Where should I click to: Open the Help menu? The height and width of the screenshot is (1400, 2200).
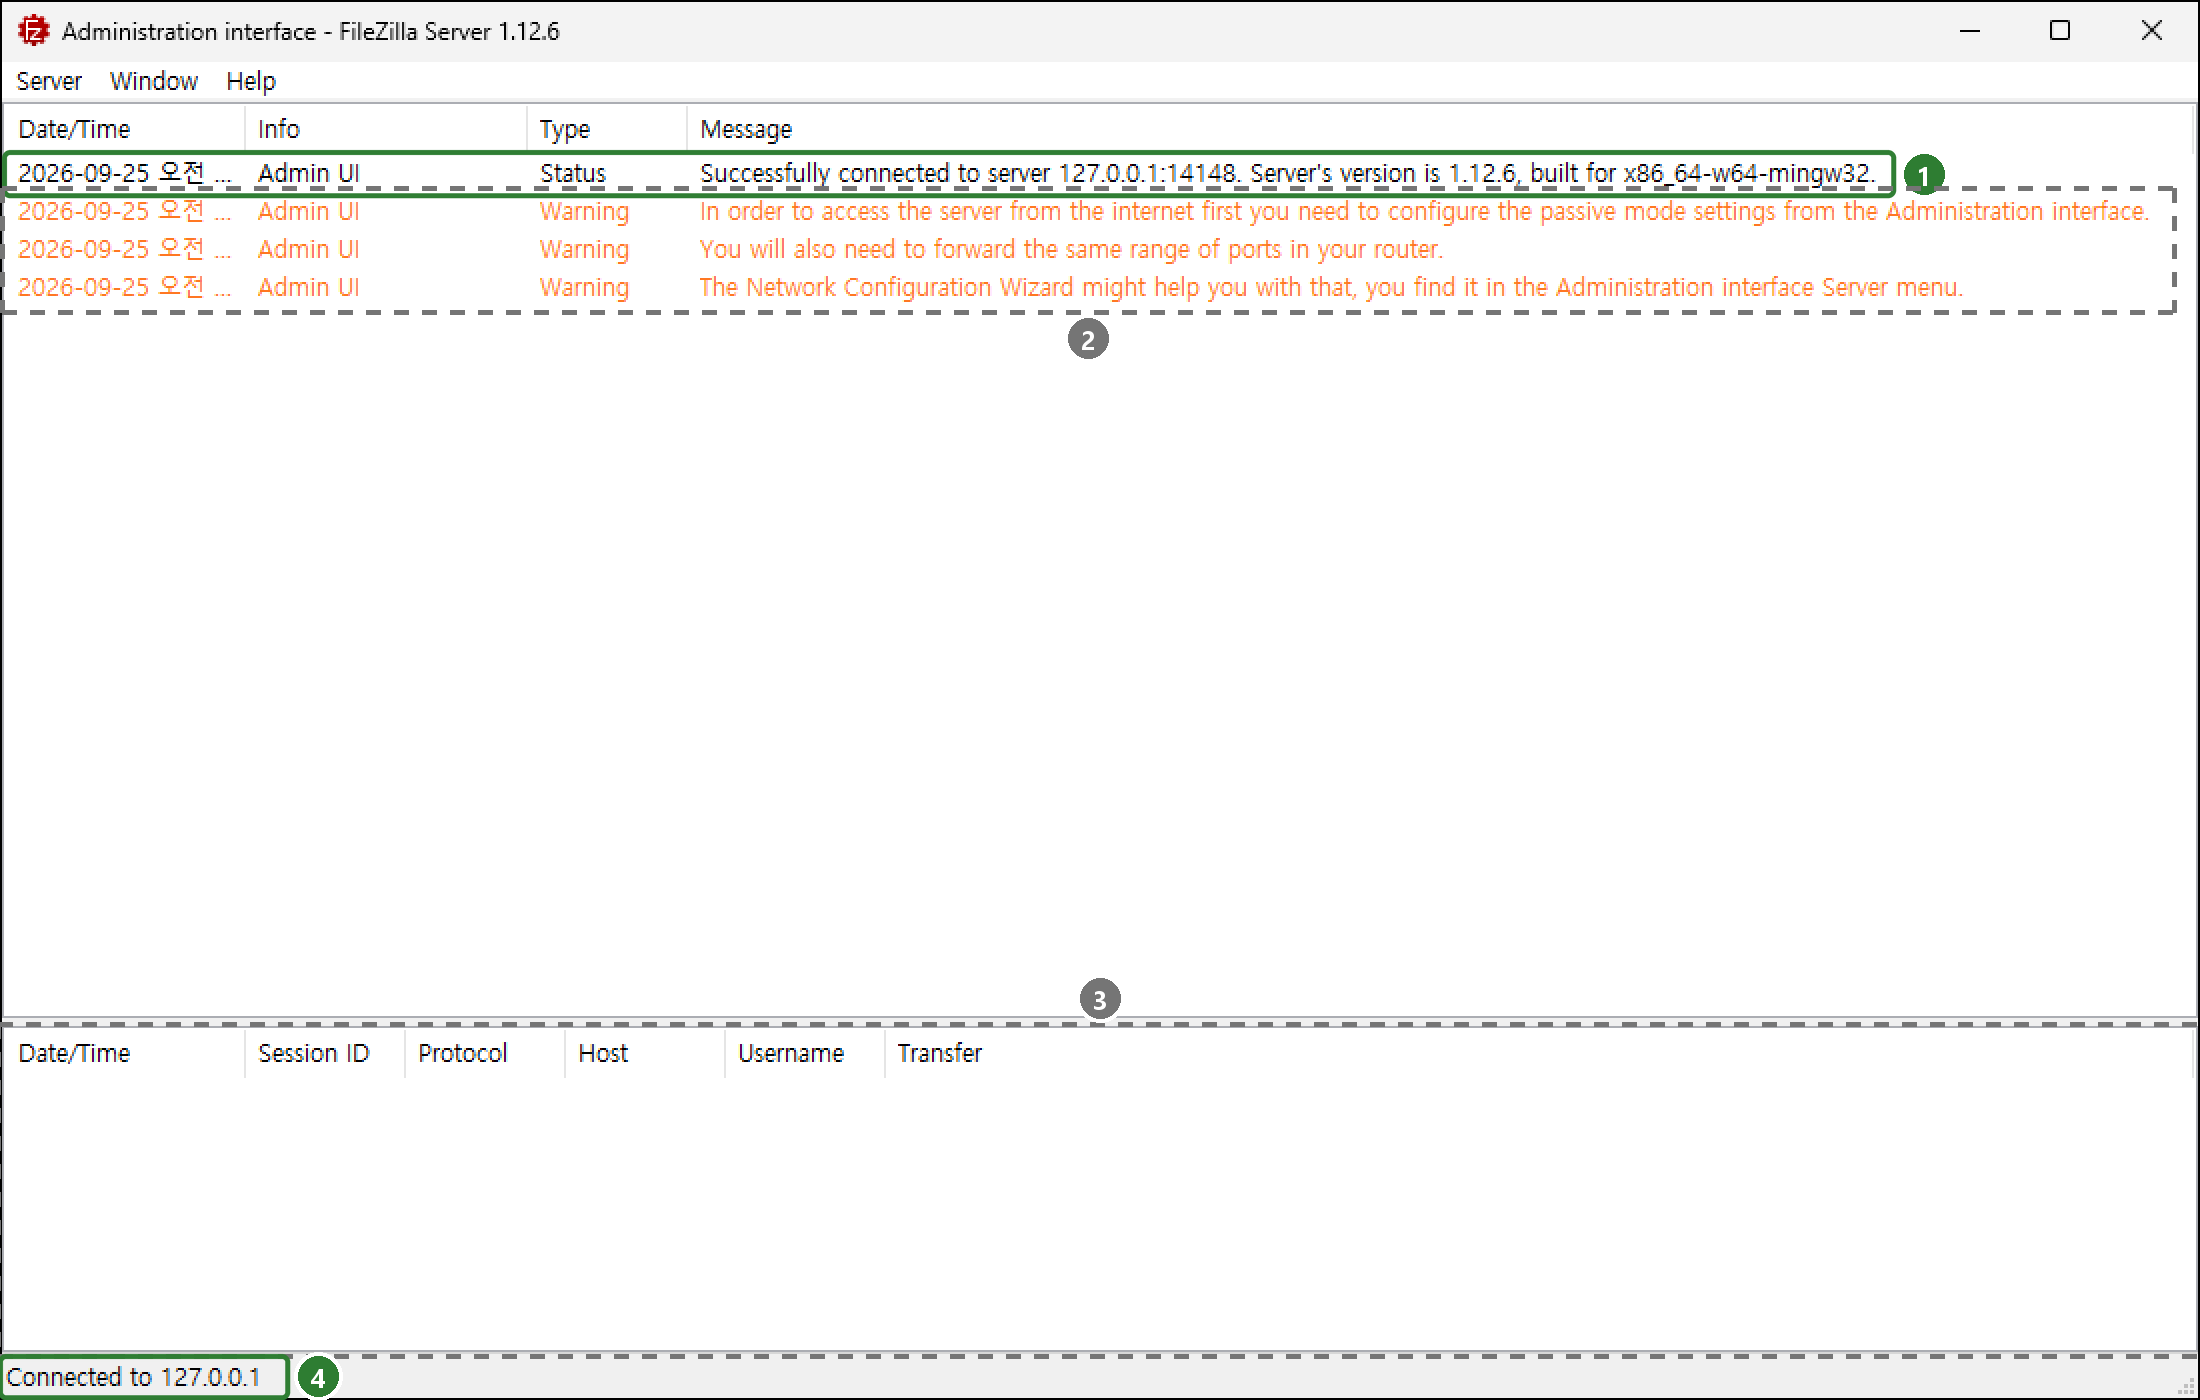pos(251,81)
